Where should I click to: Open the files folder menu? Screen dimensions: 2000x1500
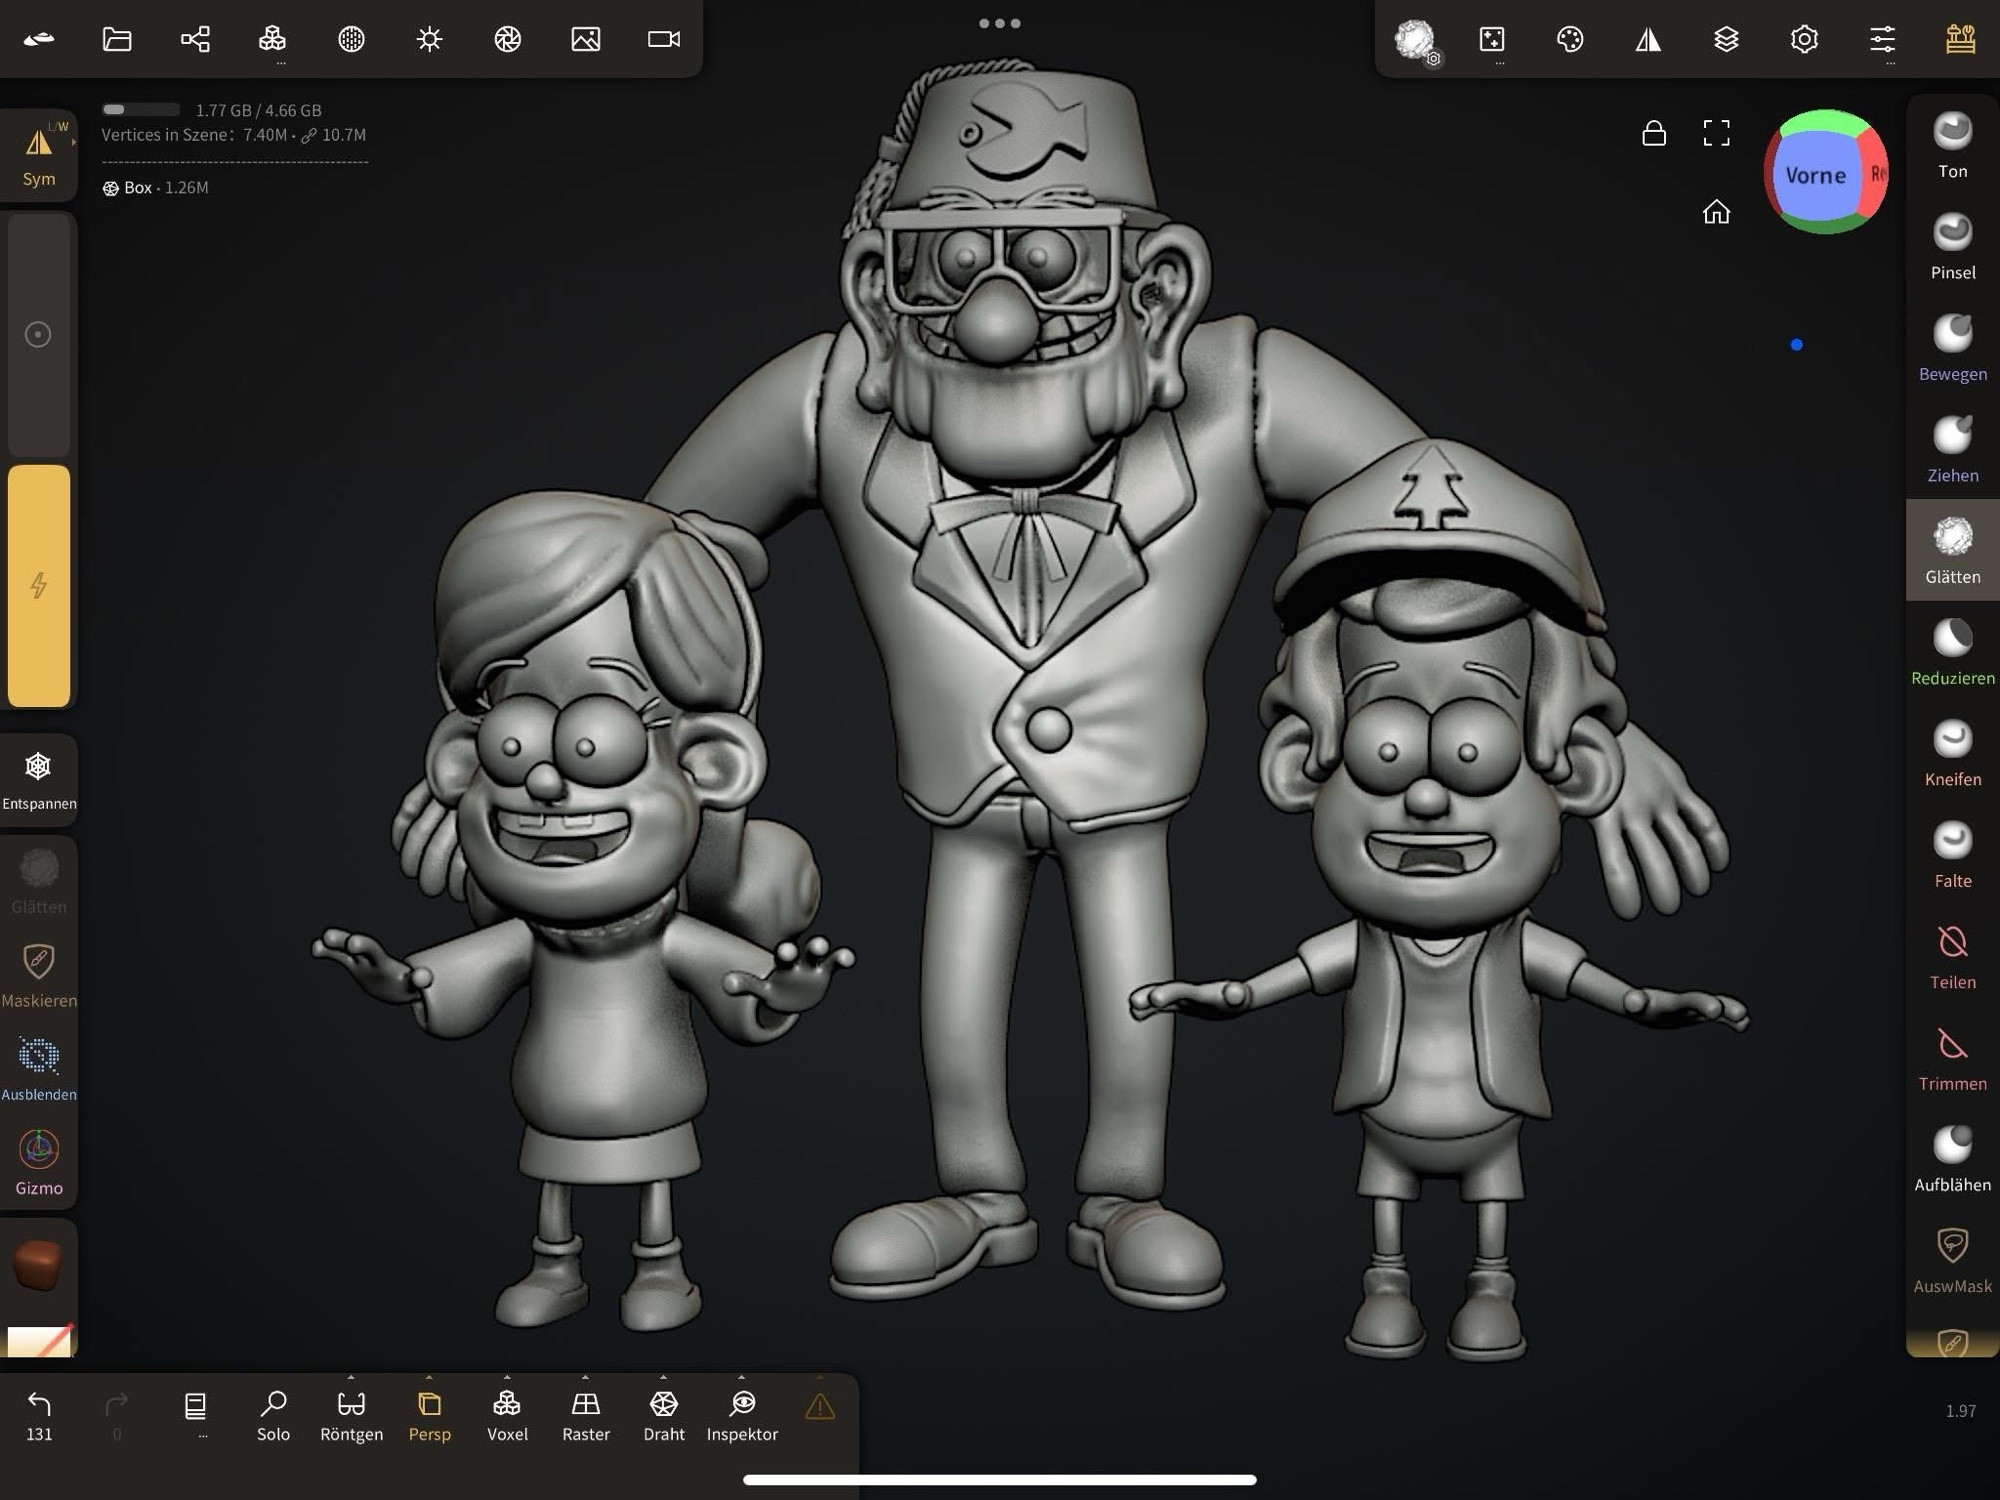coord(117,39)
